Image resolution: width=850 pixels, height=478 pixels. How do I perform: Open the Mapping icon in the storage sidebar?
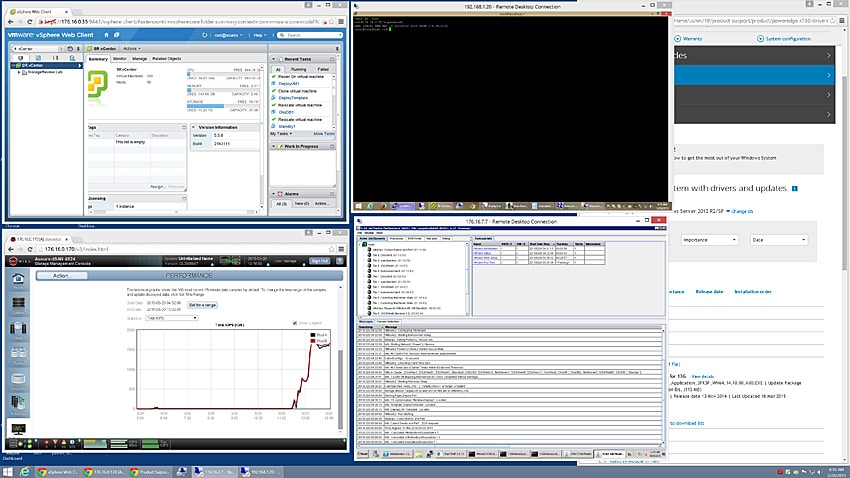[18, 403]
